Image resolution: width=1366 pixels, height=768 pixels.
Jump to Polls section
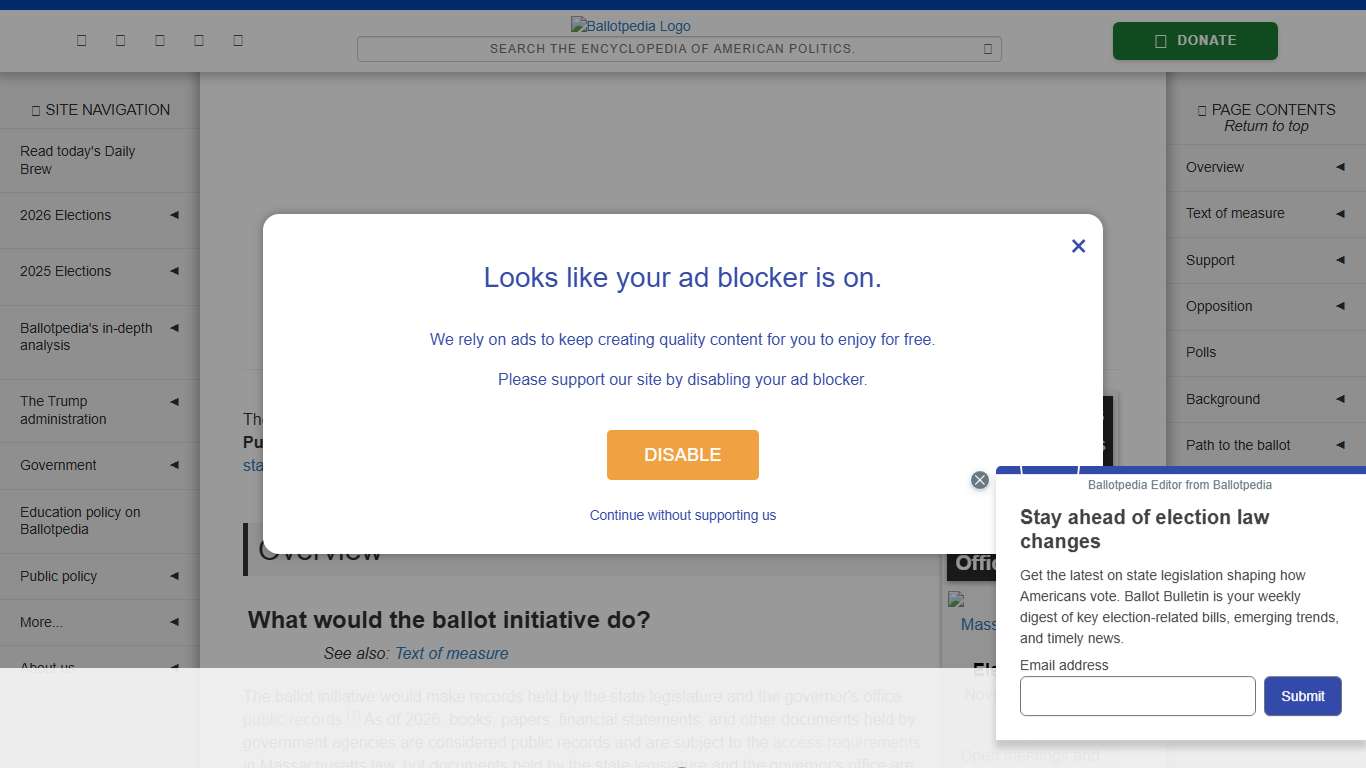[x=1201, y=352]
